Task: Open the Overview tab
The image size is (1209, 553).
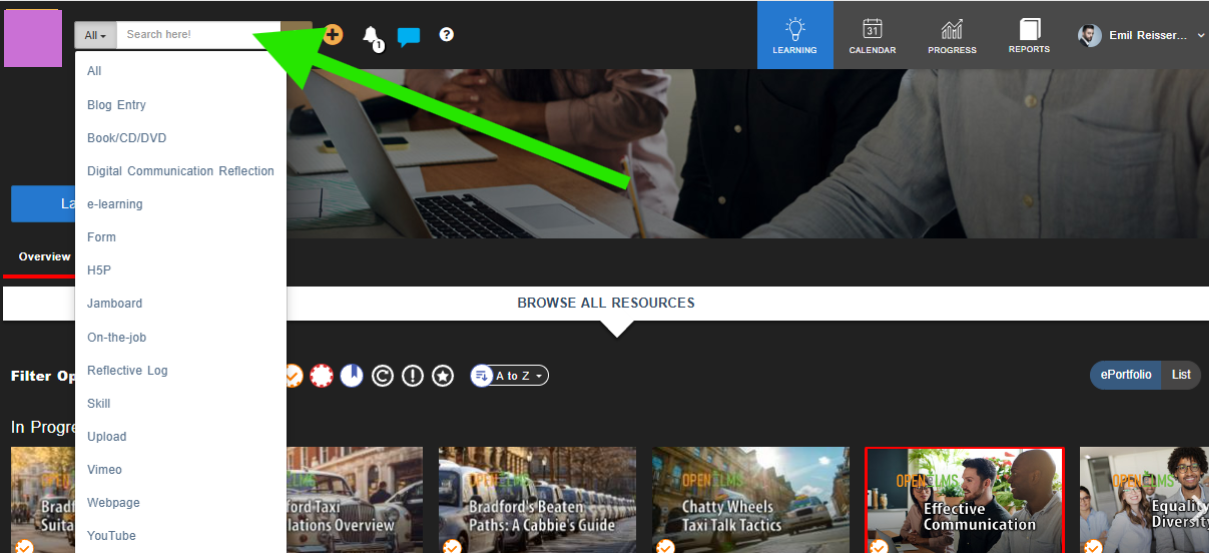Action: (x=44, y=257)
